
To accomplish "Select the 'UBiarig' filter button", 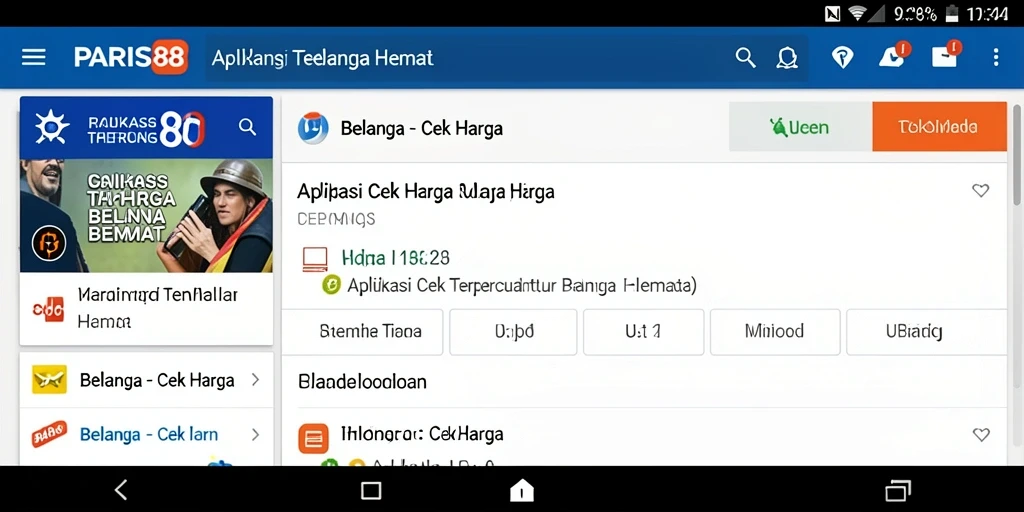I will click(x=926, y=332).
